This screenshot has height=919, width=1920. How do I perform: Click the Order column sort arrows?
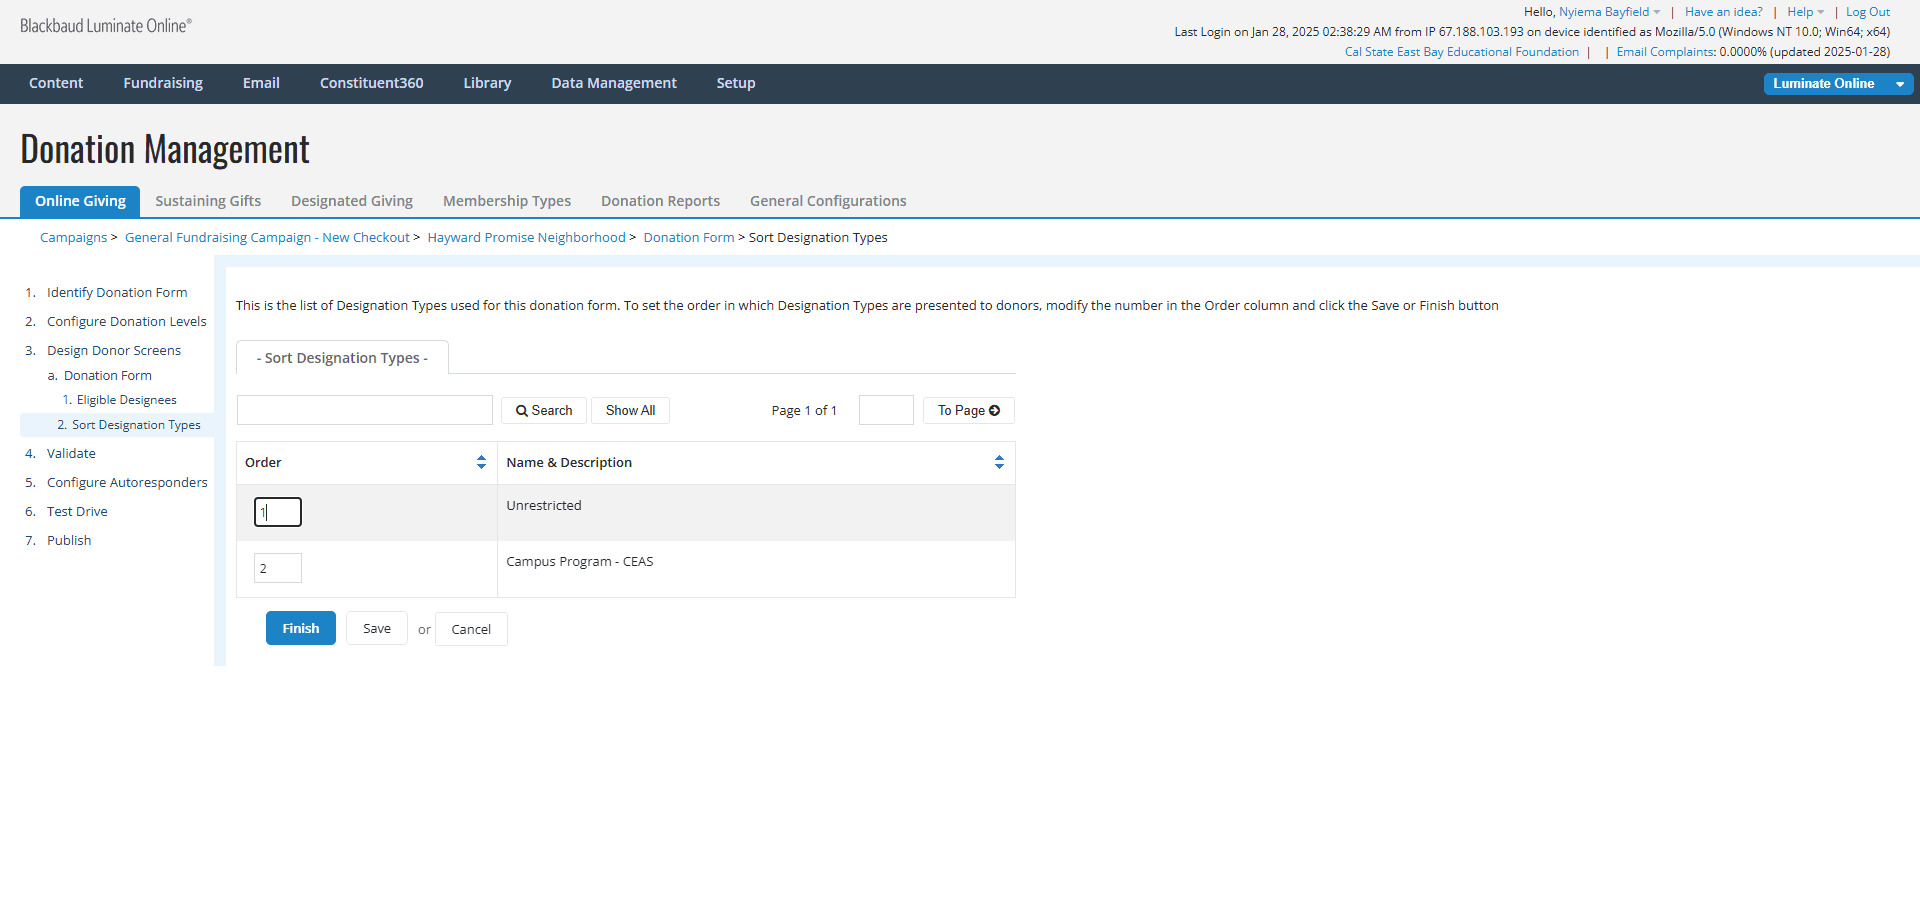tap(481, 462)
